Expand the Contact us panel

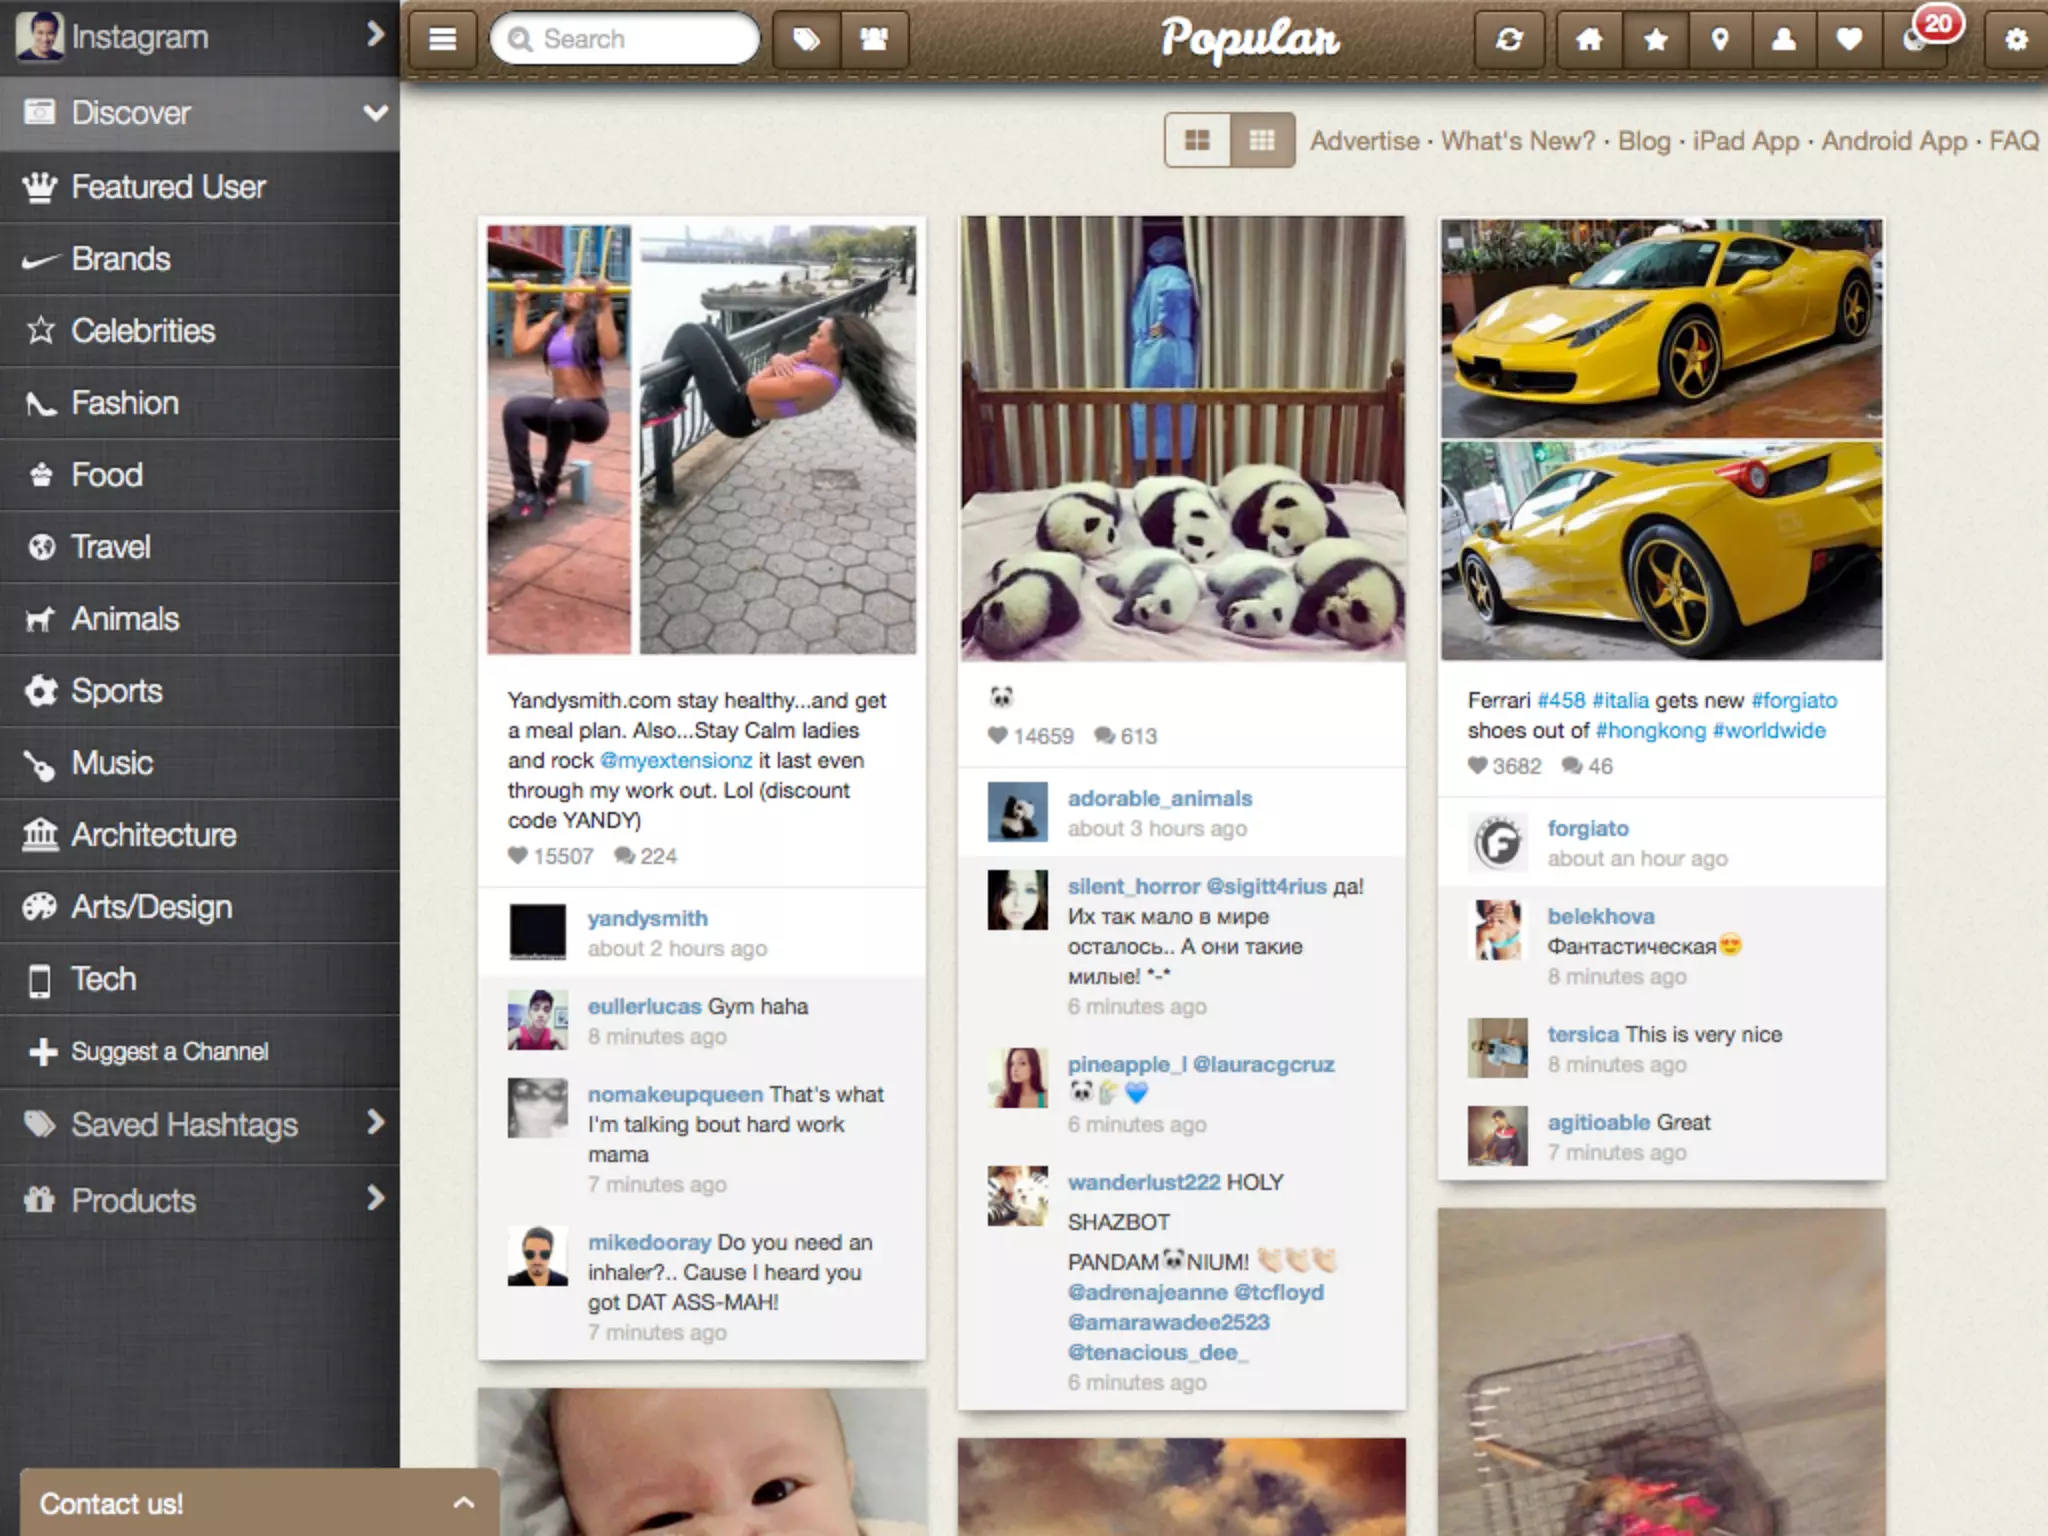(x=462, y=1502)
